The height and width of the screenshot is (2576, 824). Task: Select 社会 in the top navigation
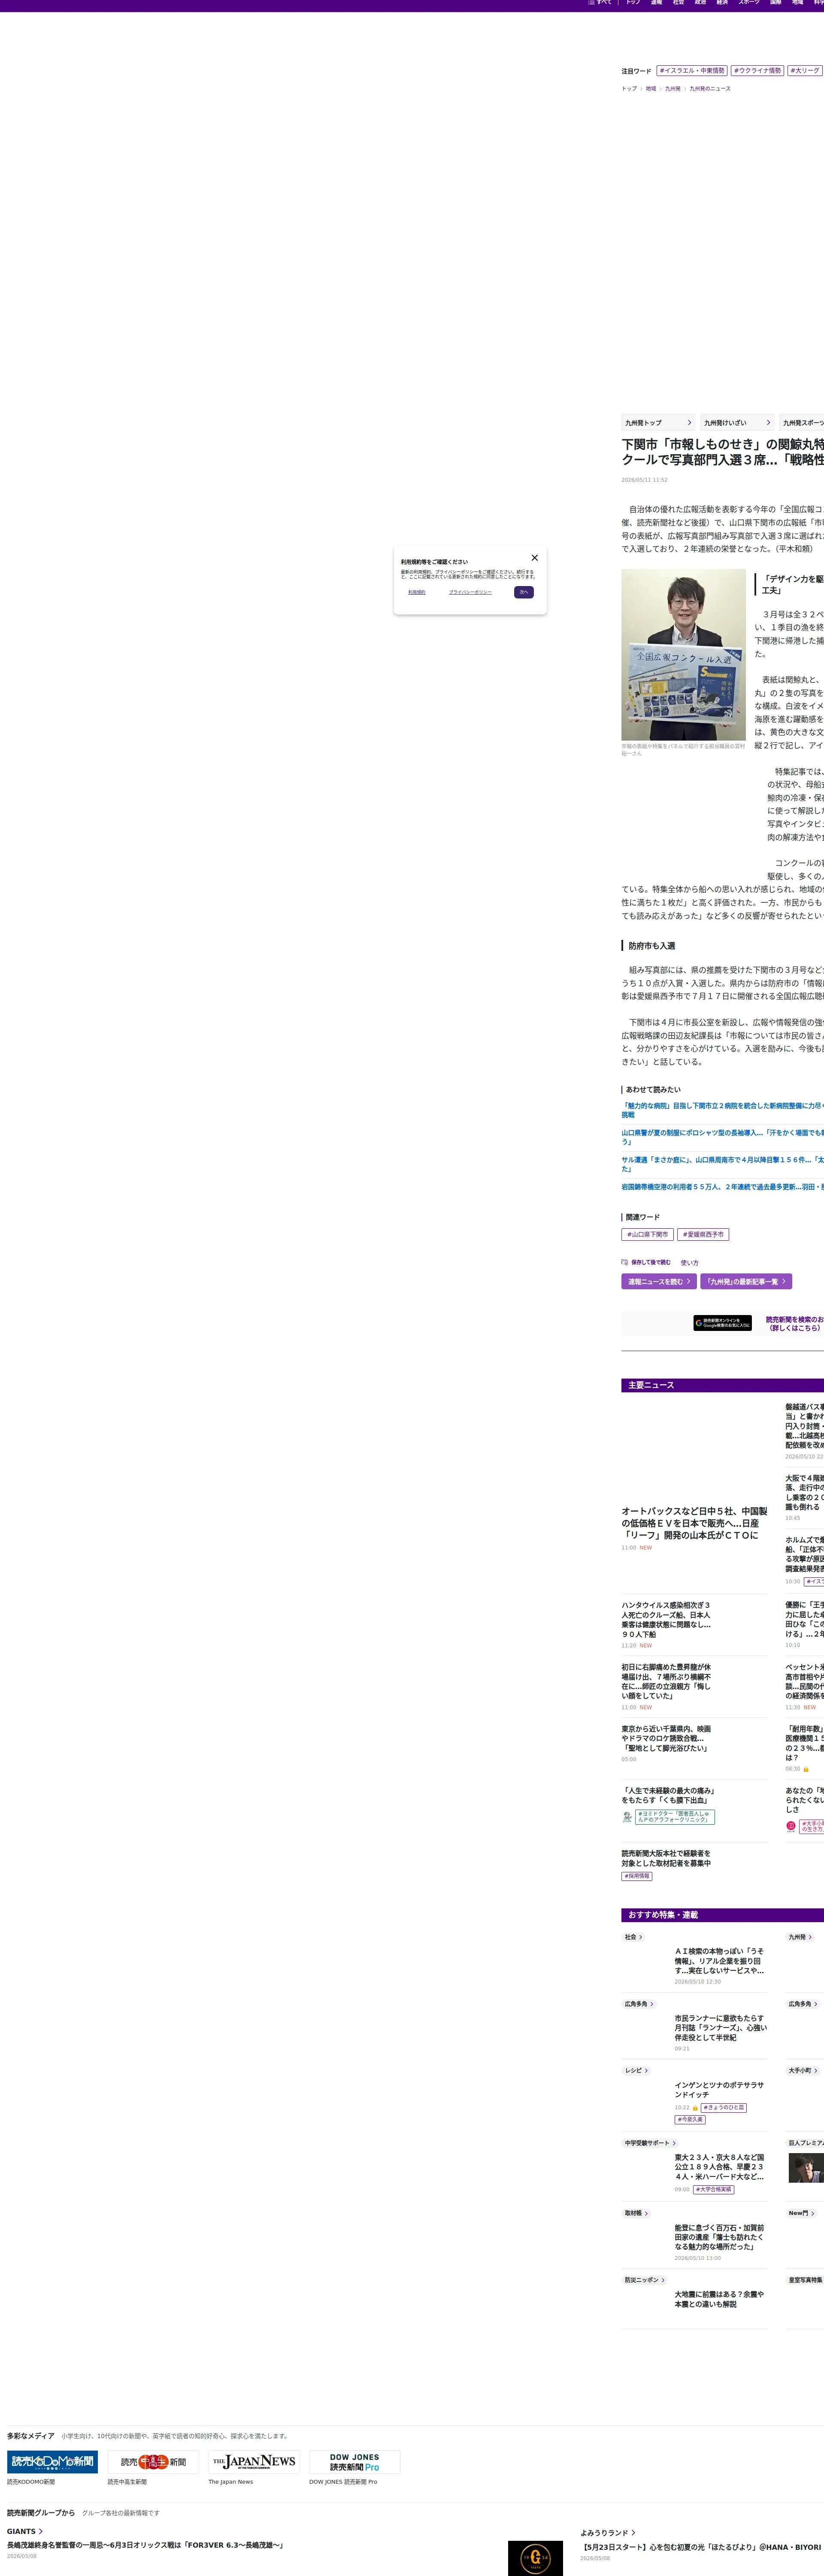click(x=678, y=3)
